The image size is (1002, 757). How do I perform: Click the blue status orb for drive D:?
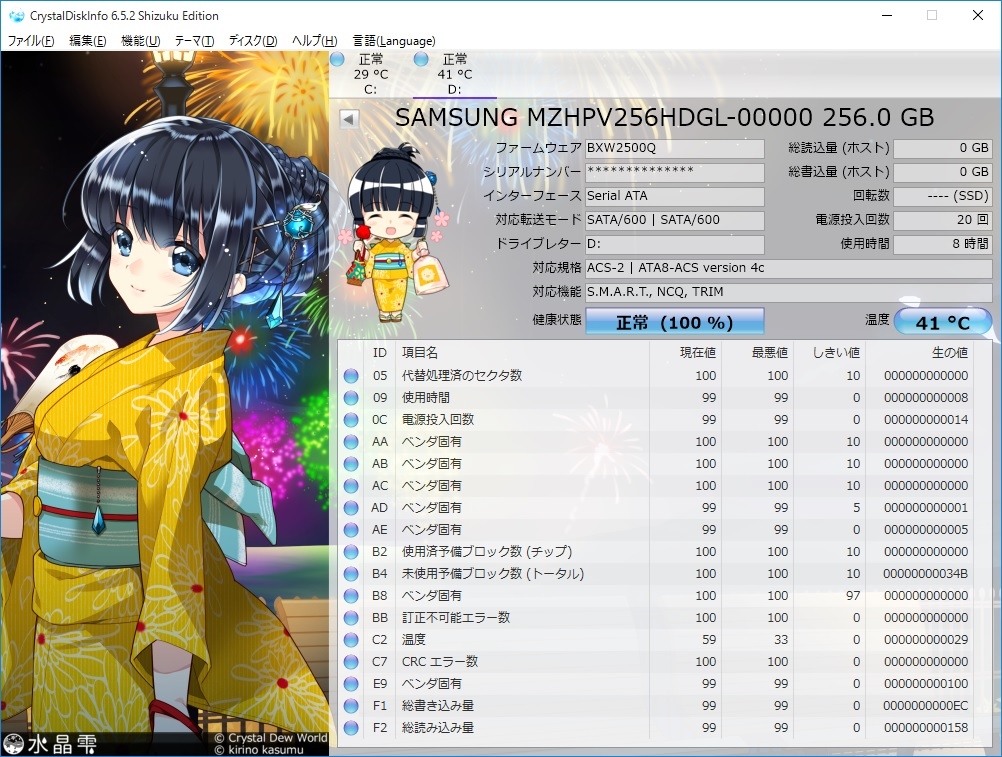tap(421, 59)
